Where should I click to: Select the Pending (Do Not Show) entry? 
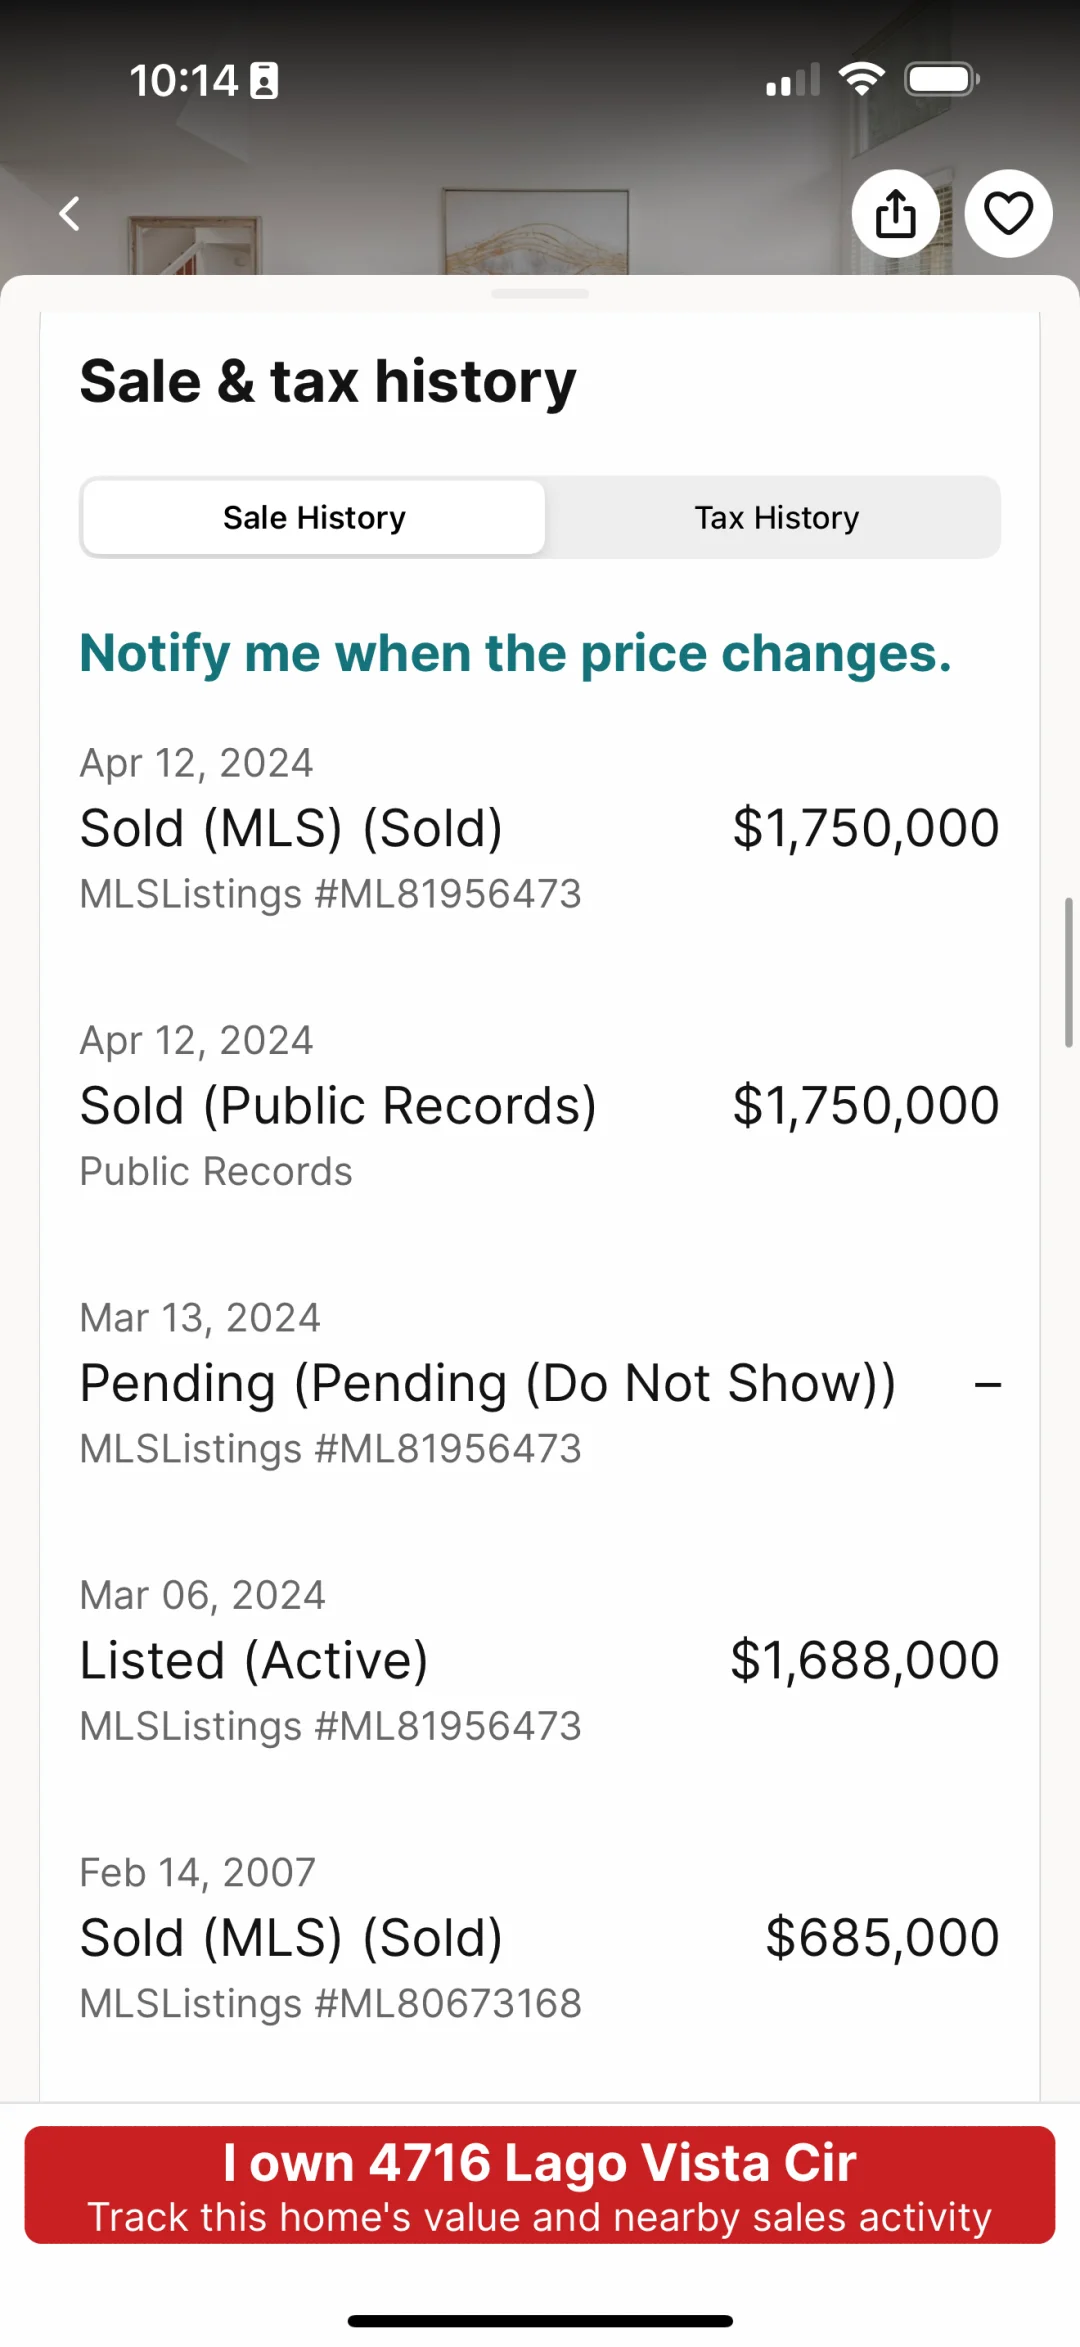[540, 1383]
